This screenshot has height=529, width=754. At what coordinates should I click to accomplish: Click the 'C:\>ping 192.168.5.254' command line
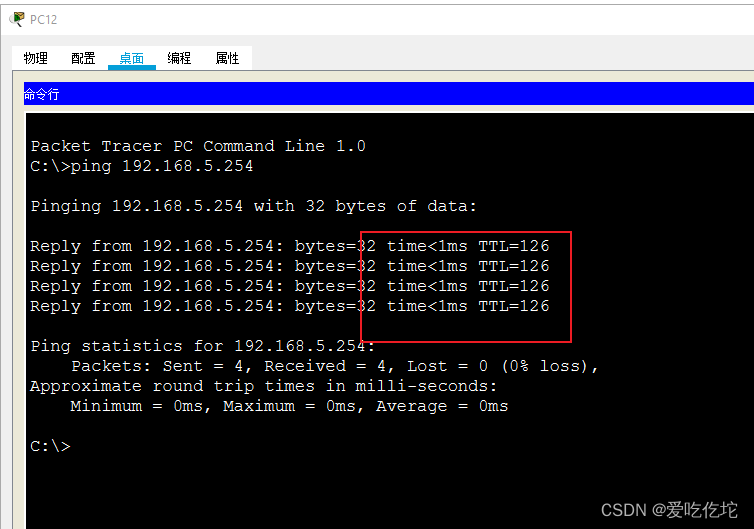[141, 166]
